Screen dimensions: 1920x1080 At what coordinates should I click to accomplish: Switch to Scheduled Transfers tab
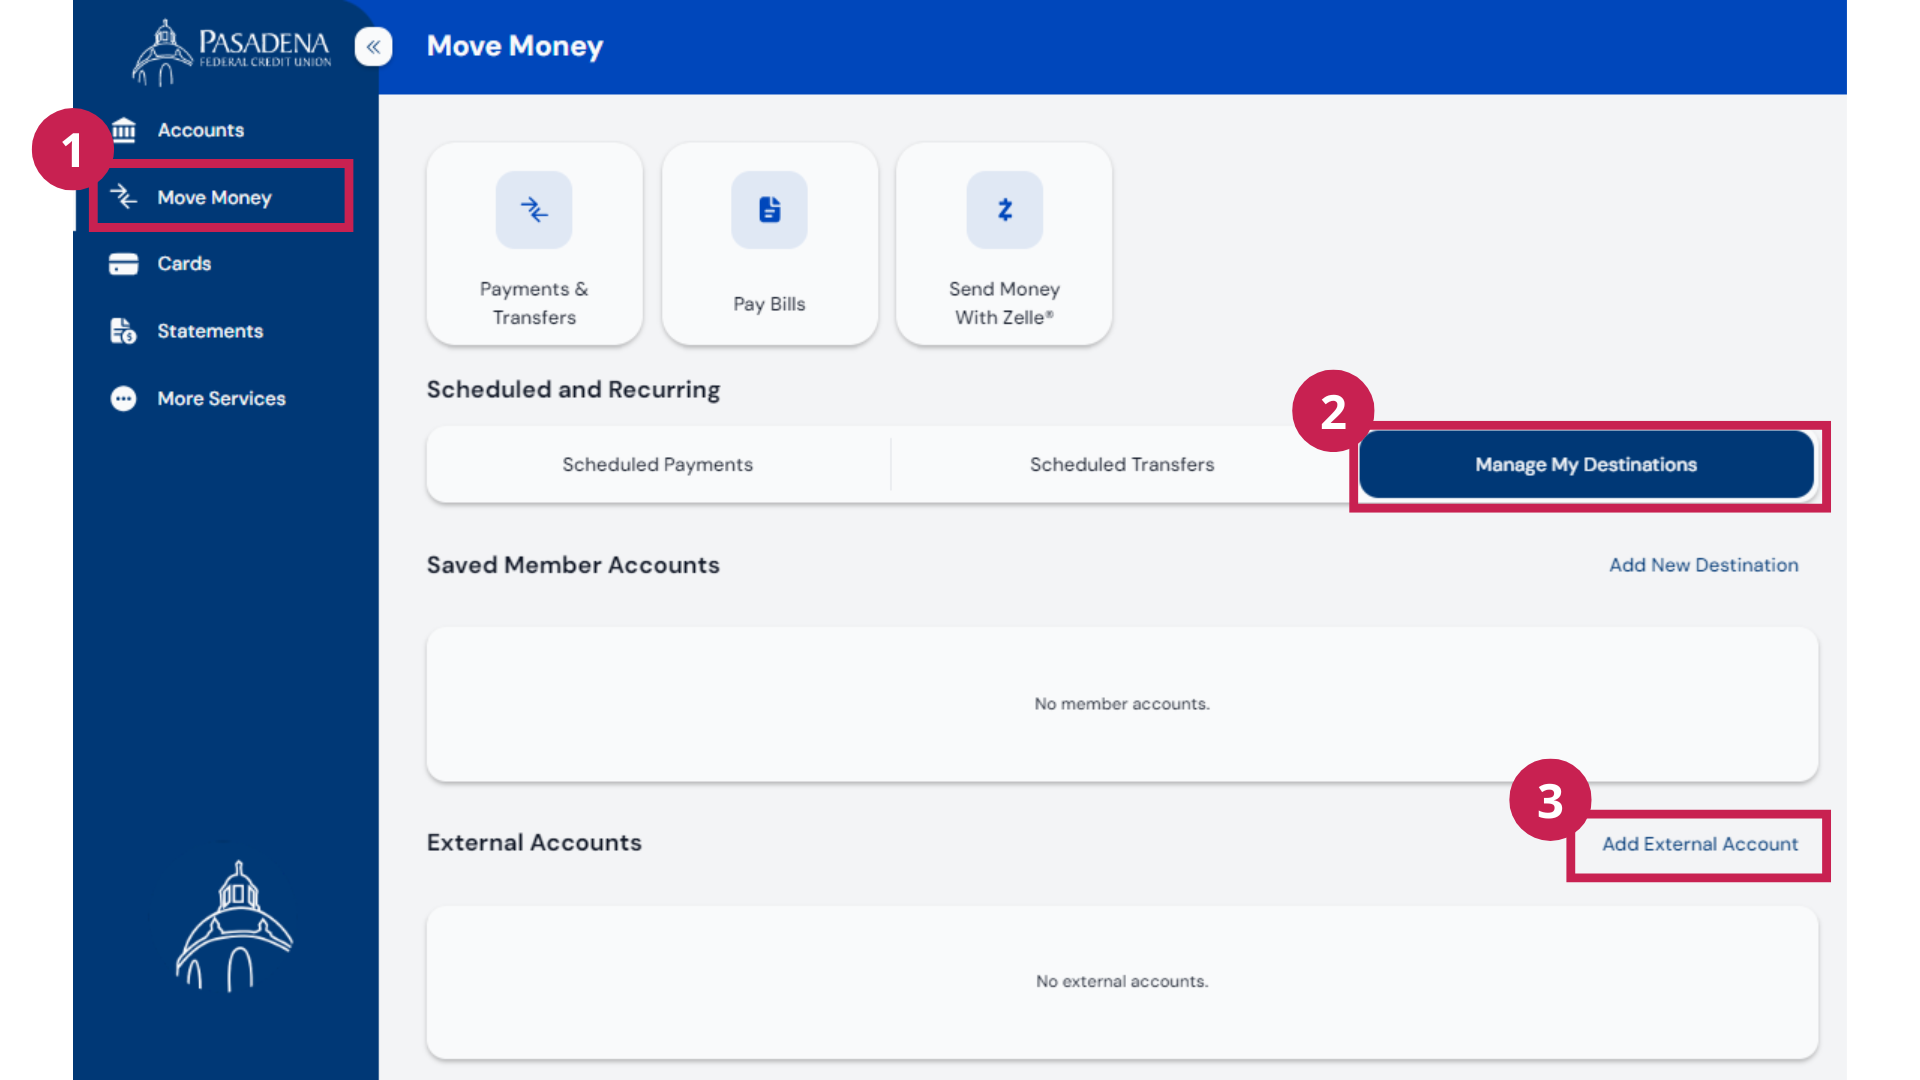click(x=1121, y=464)
